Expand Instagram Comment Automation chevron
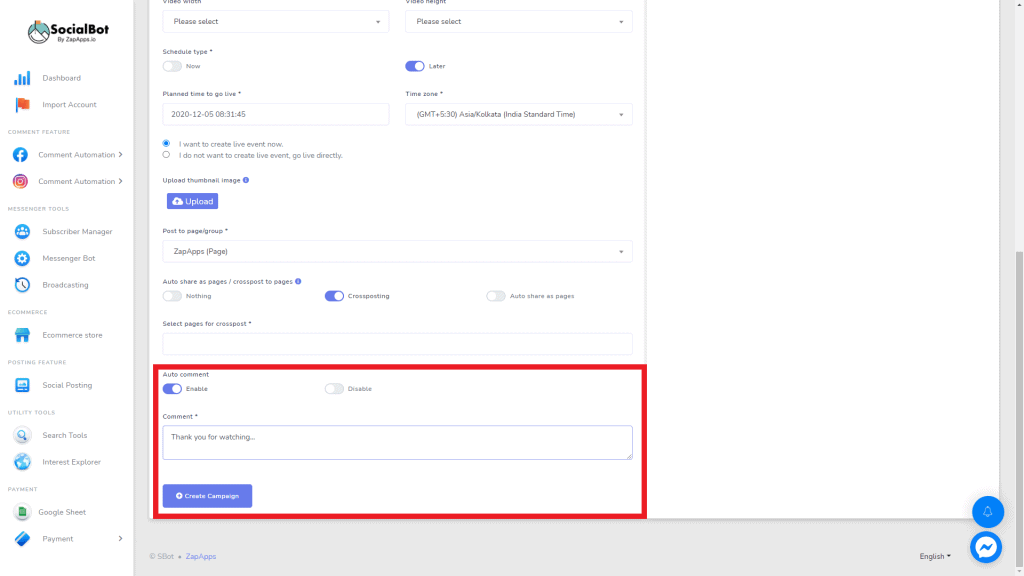The height and width of the screenshot is (576, 1024). point(120,182)
